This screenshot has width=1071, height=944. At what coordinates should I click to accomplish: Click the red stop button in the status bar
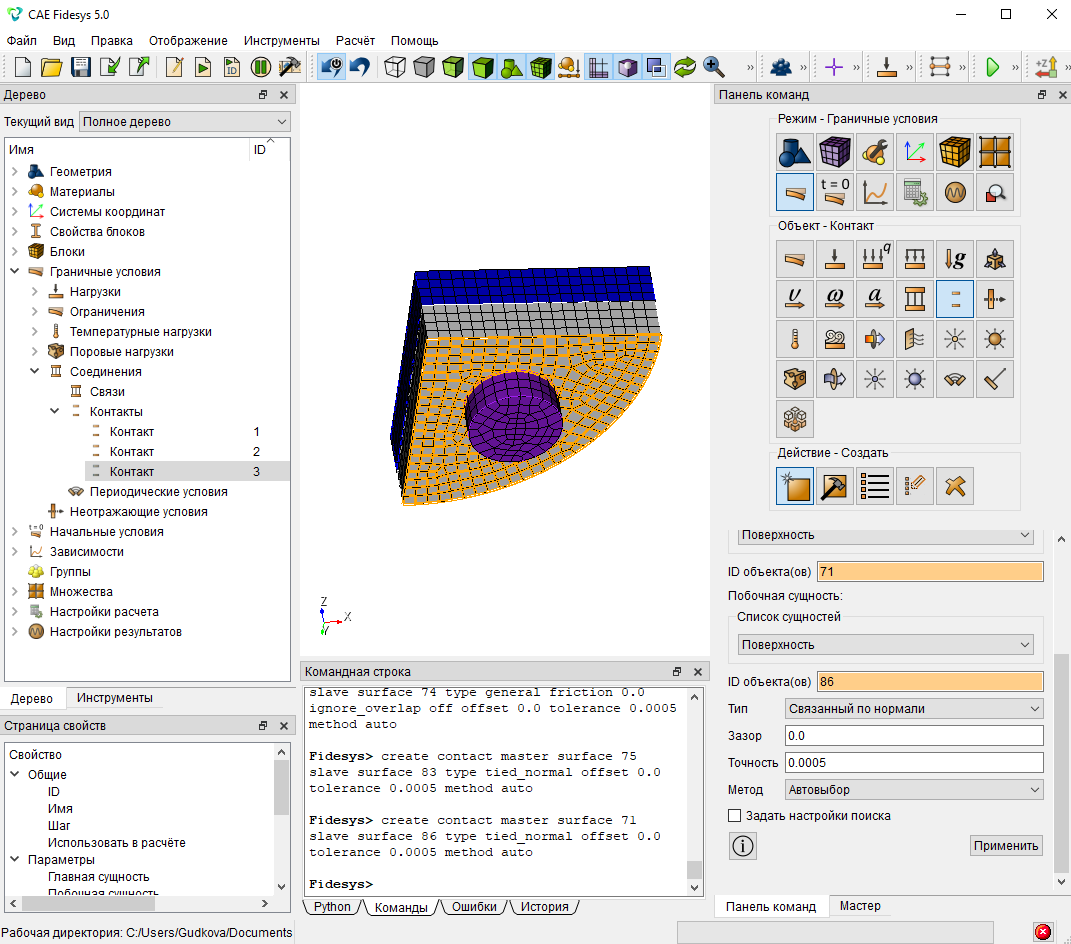(1042, 932)
